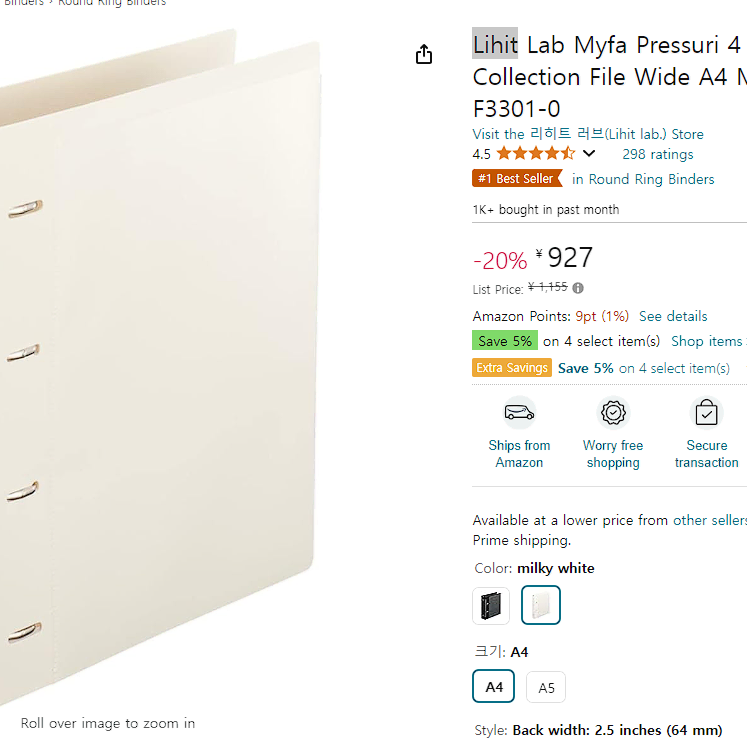Click the star rating icons

pyautogui.click(x=535, y=153)
